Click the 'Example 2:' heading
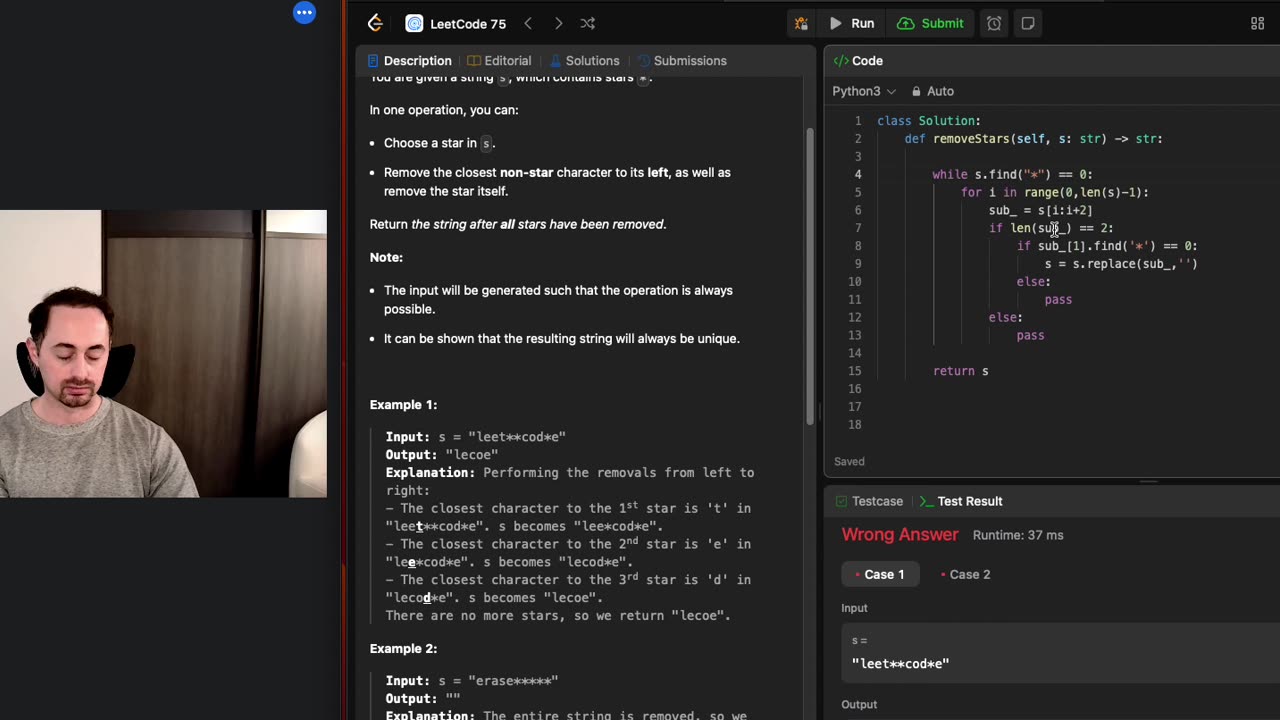 [x=403, y=649]
